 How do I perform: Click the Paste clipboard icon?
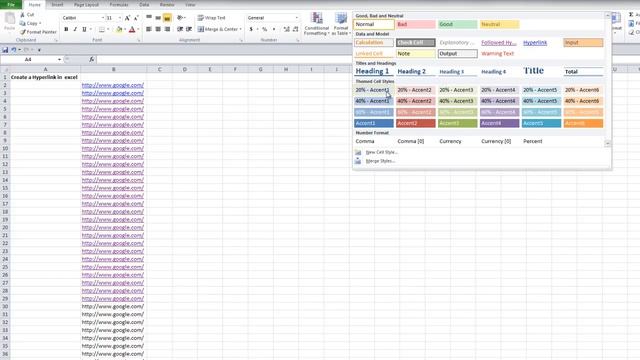9,19
